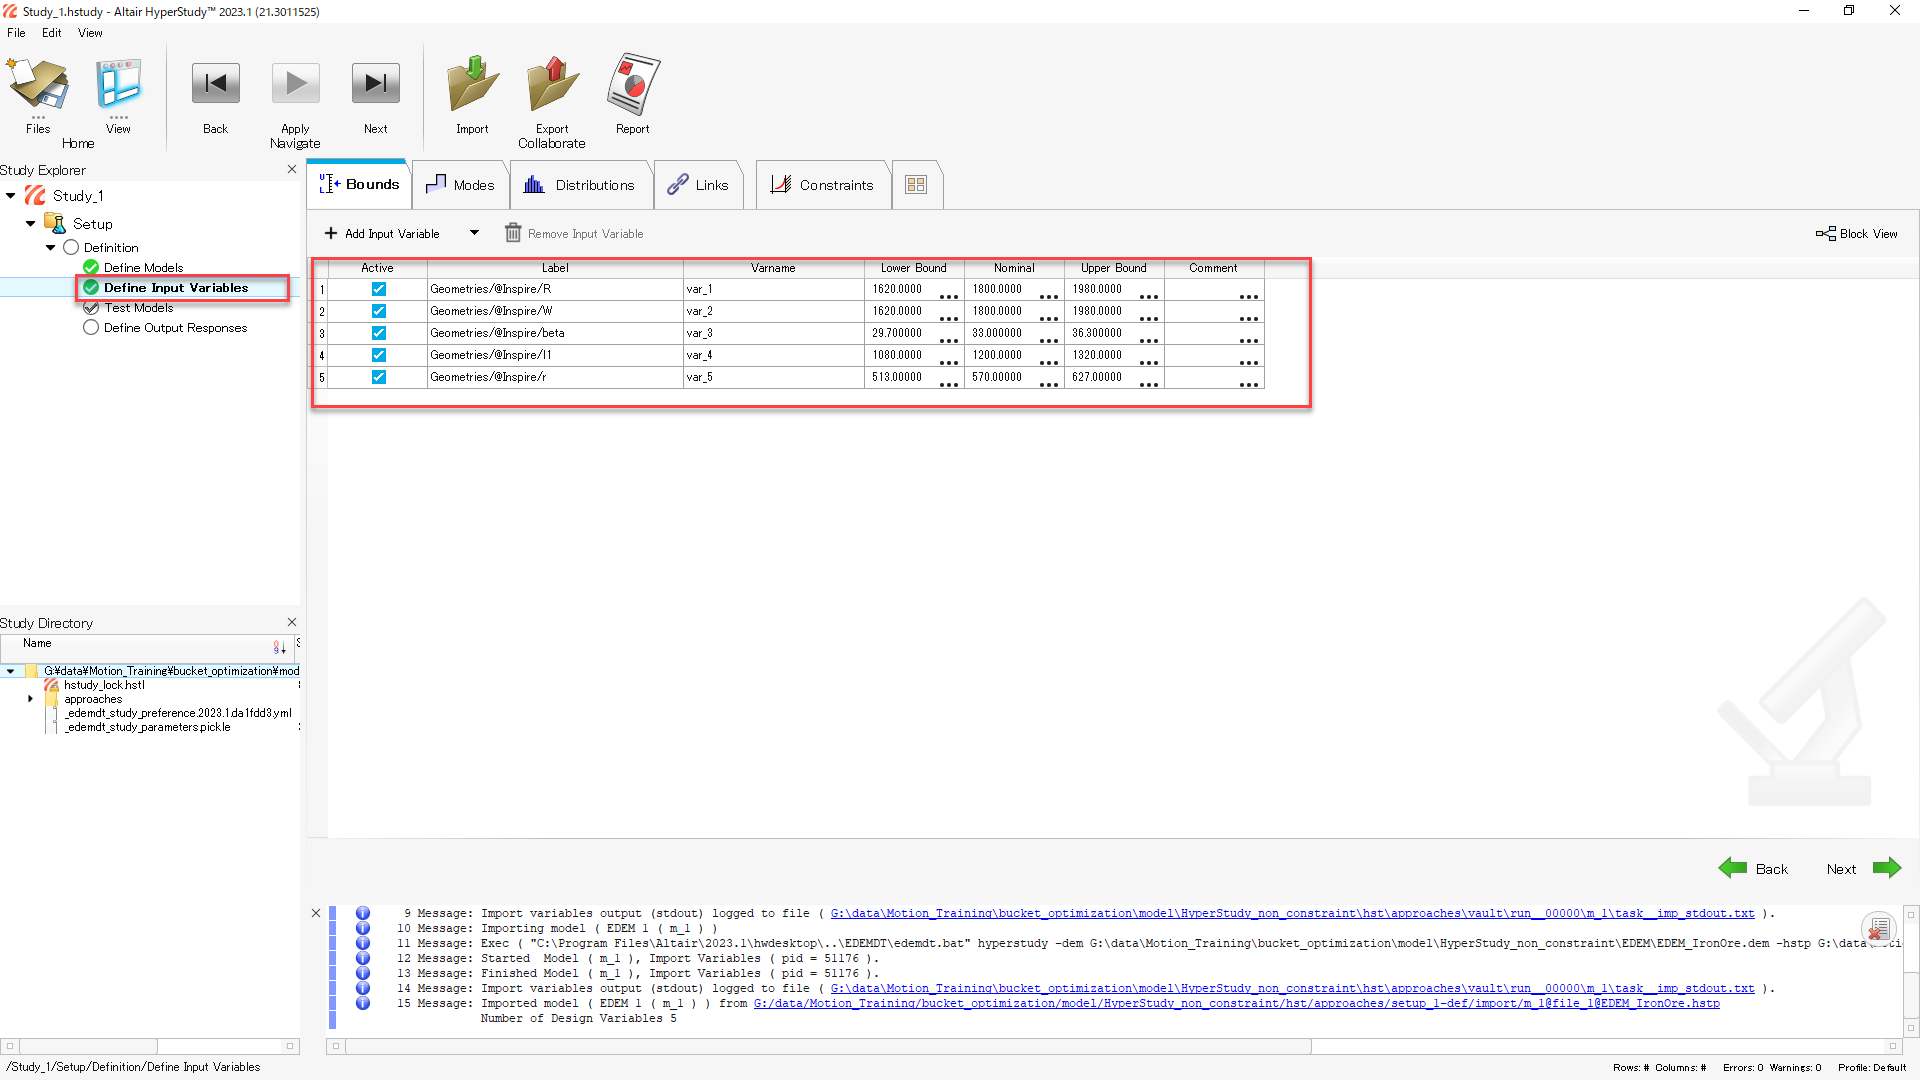Viewport: 1920px width, 1080px height.
Task: Click the Apply play icon
Action: coord(295,84)
